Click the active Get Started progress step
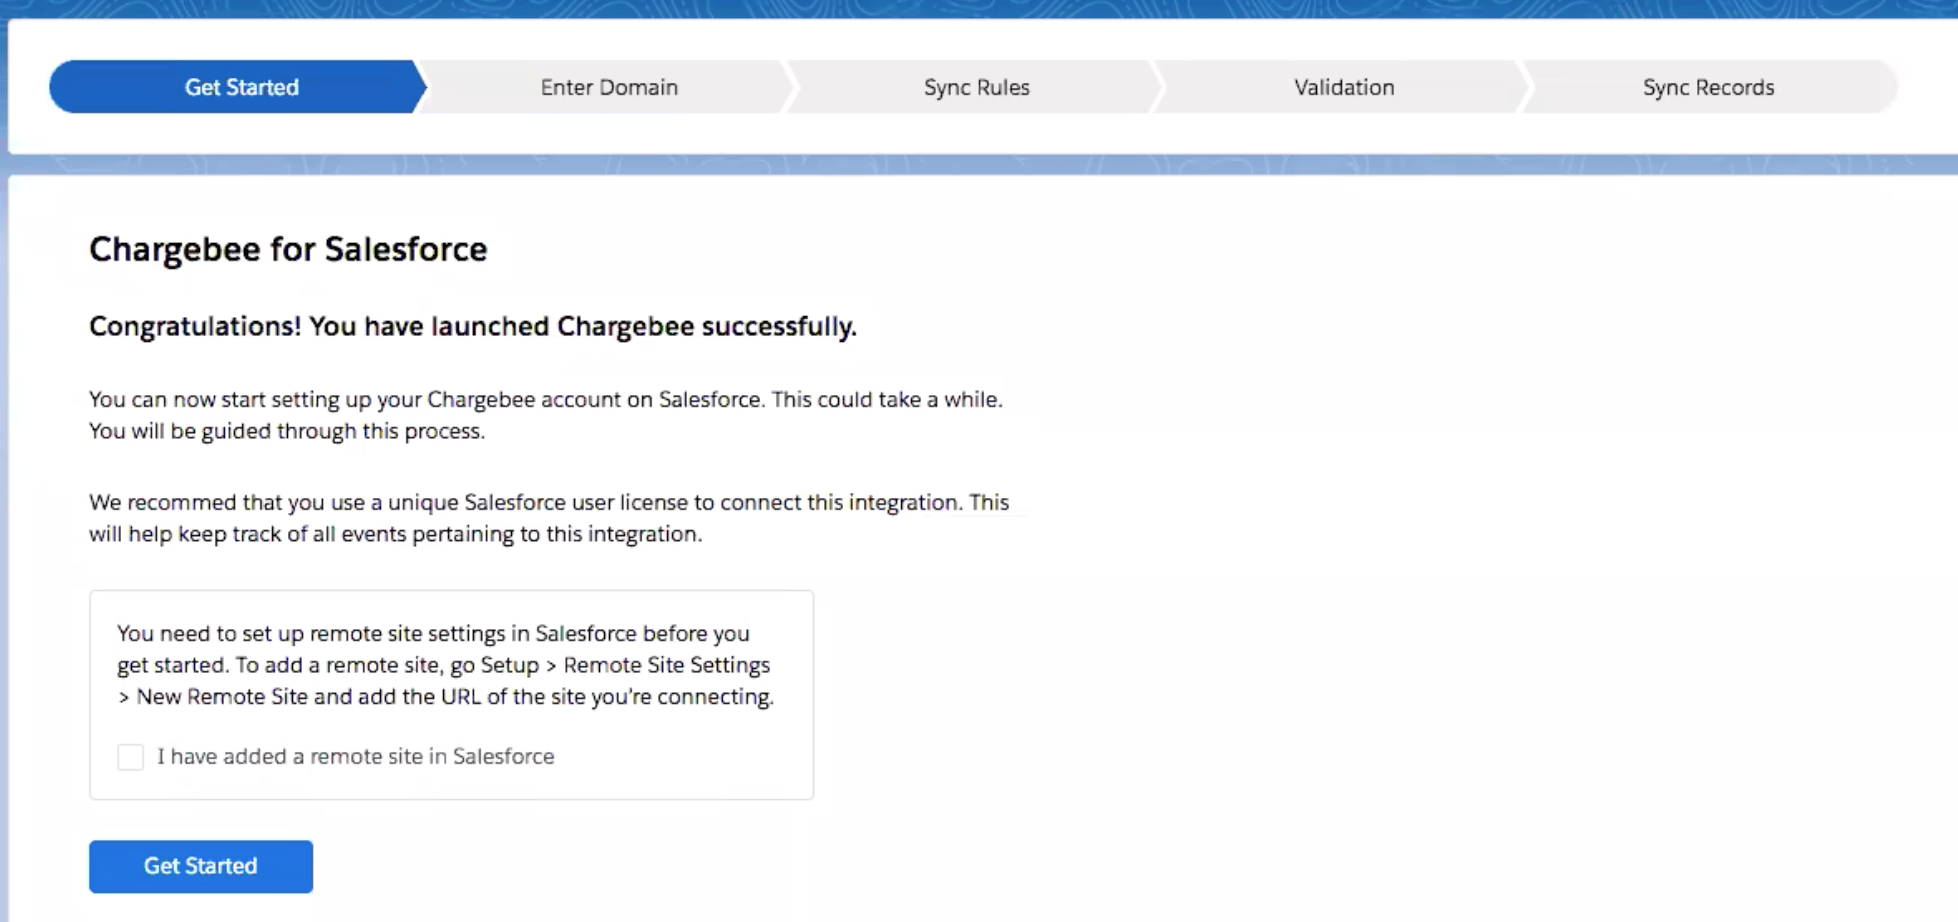The image size is (1958, 922). 241,87
